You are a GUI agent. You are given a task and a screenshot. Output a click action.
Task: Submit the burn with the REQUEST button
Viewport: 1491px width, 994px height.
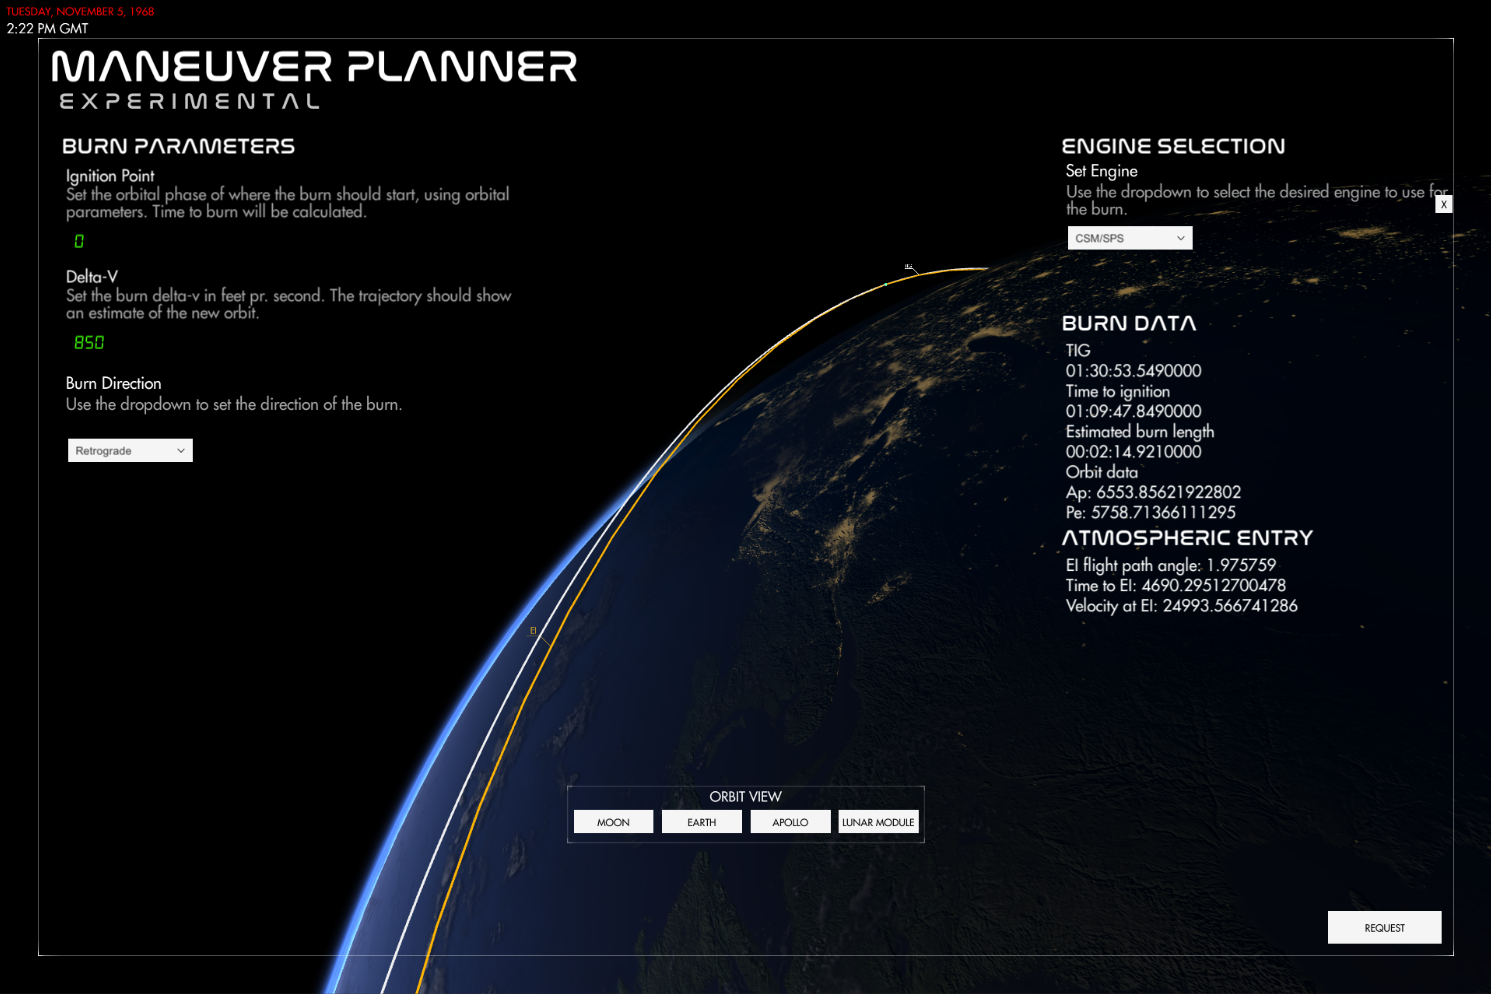[1384, 927]
